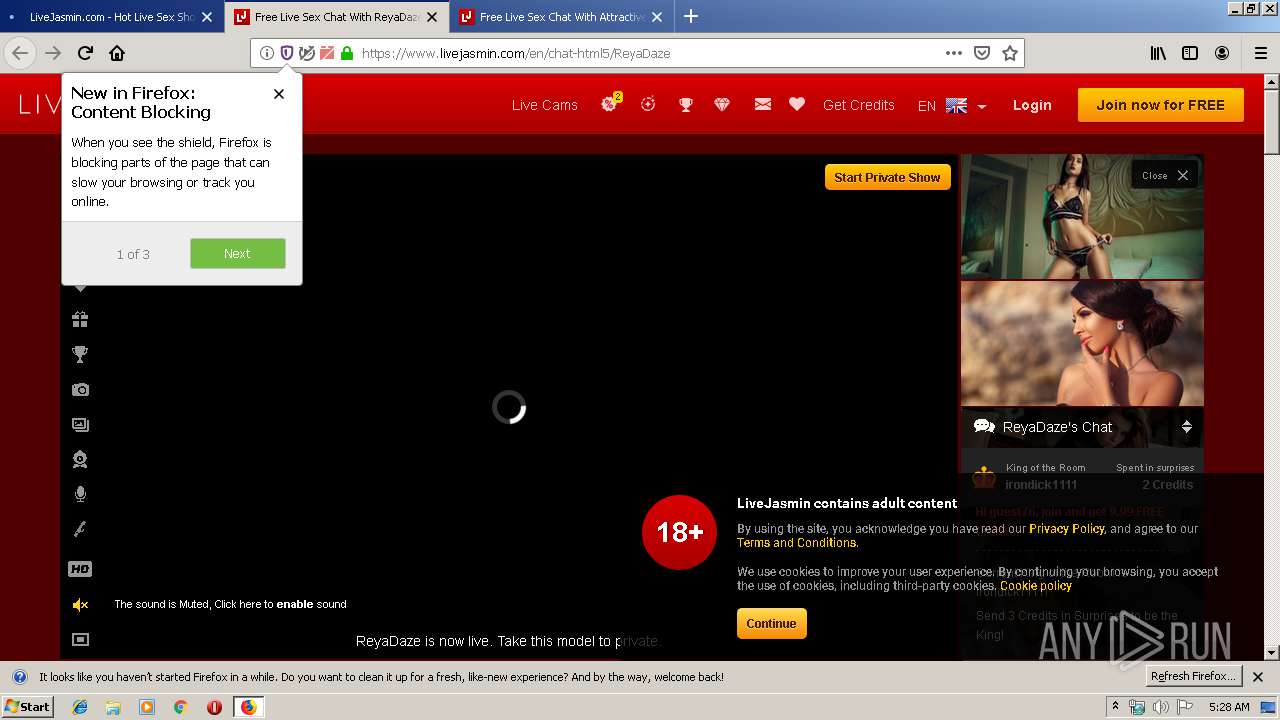The height and width of the screenshot is (720, 1280).
Task: Click the gift surprise icon in sidebar
Action: (80, 320)
